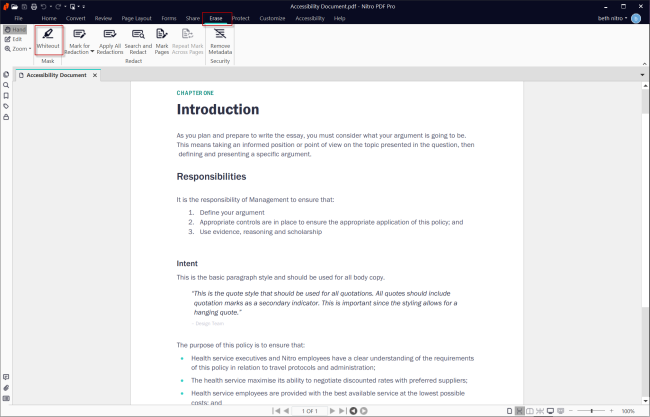Activate the Hand tool
Image resolution: width=650 pixels, height=417 pixels.
point(14,30)
